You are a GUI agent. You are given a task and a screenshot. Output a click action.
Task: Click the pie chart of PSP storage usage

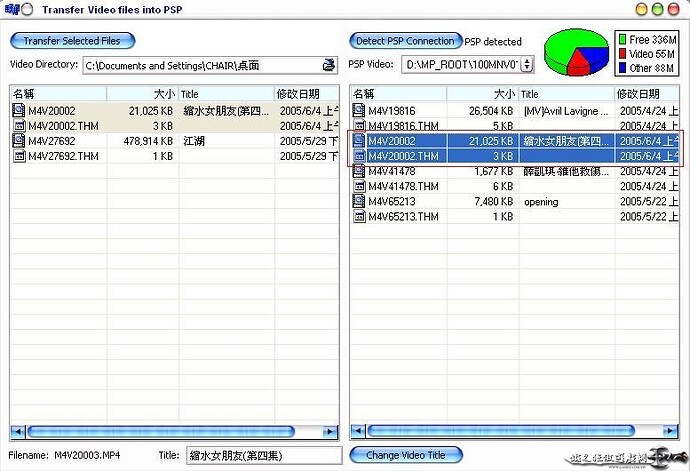[x=576, y=52]
